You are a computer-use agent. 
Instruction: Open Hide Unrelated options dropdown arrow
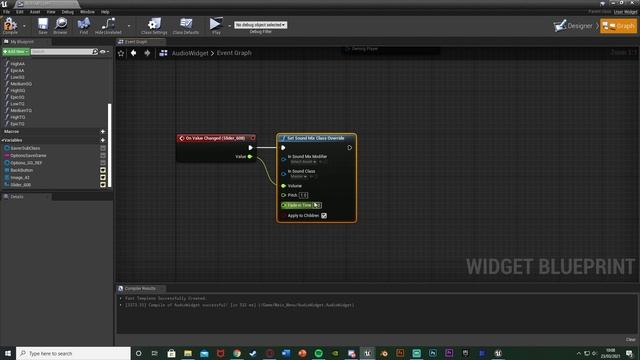coord(129,26)
